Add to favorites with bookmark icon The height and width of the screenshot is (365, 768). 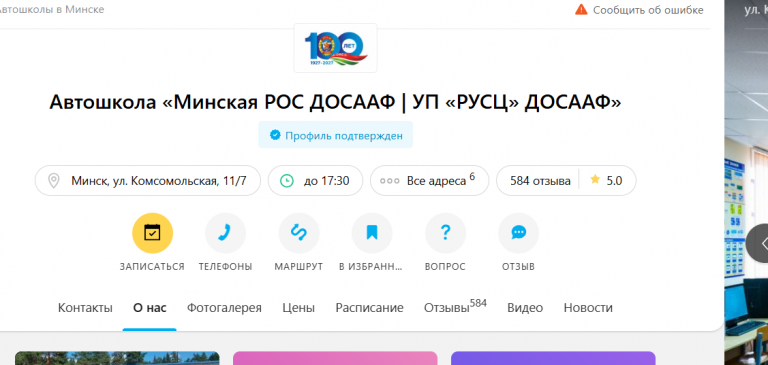(372, 233)
